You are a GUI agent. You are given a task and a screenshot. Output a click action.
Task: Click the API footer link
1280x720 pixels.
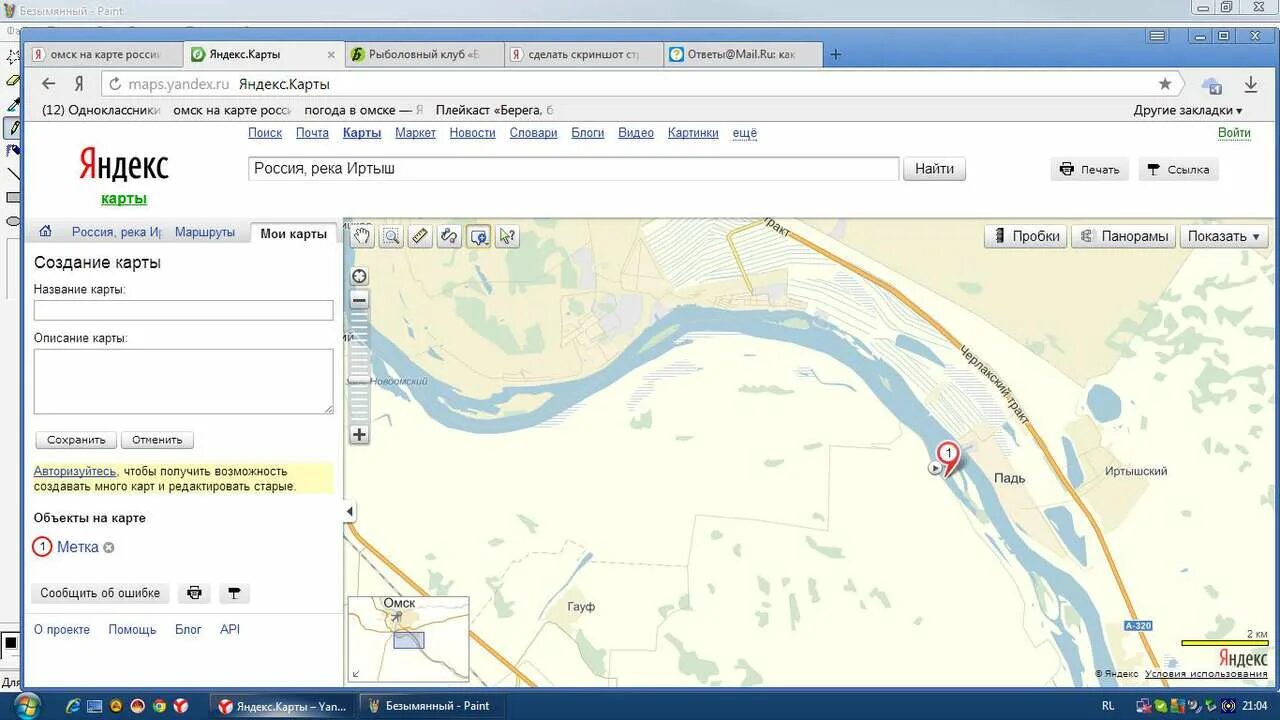pos(230,629)
